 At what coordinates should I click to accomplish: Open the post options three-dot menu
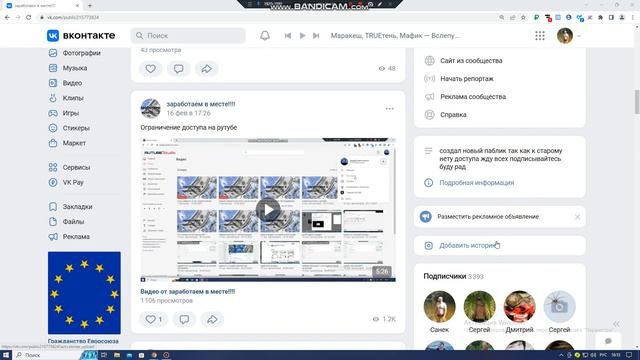389,109
